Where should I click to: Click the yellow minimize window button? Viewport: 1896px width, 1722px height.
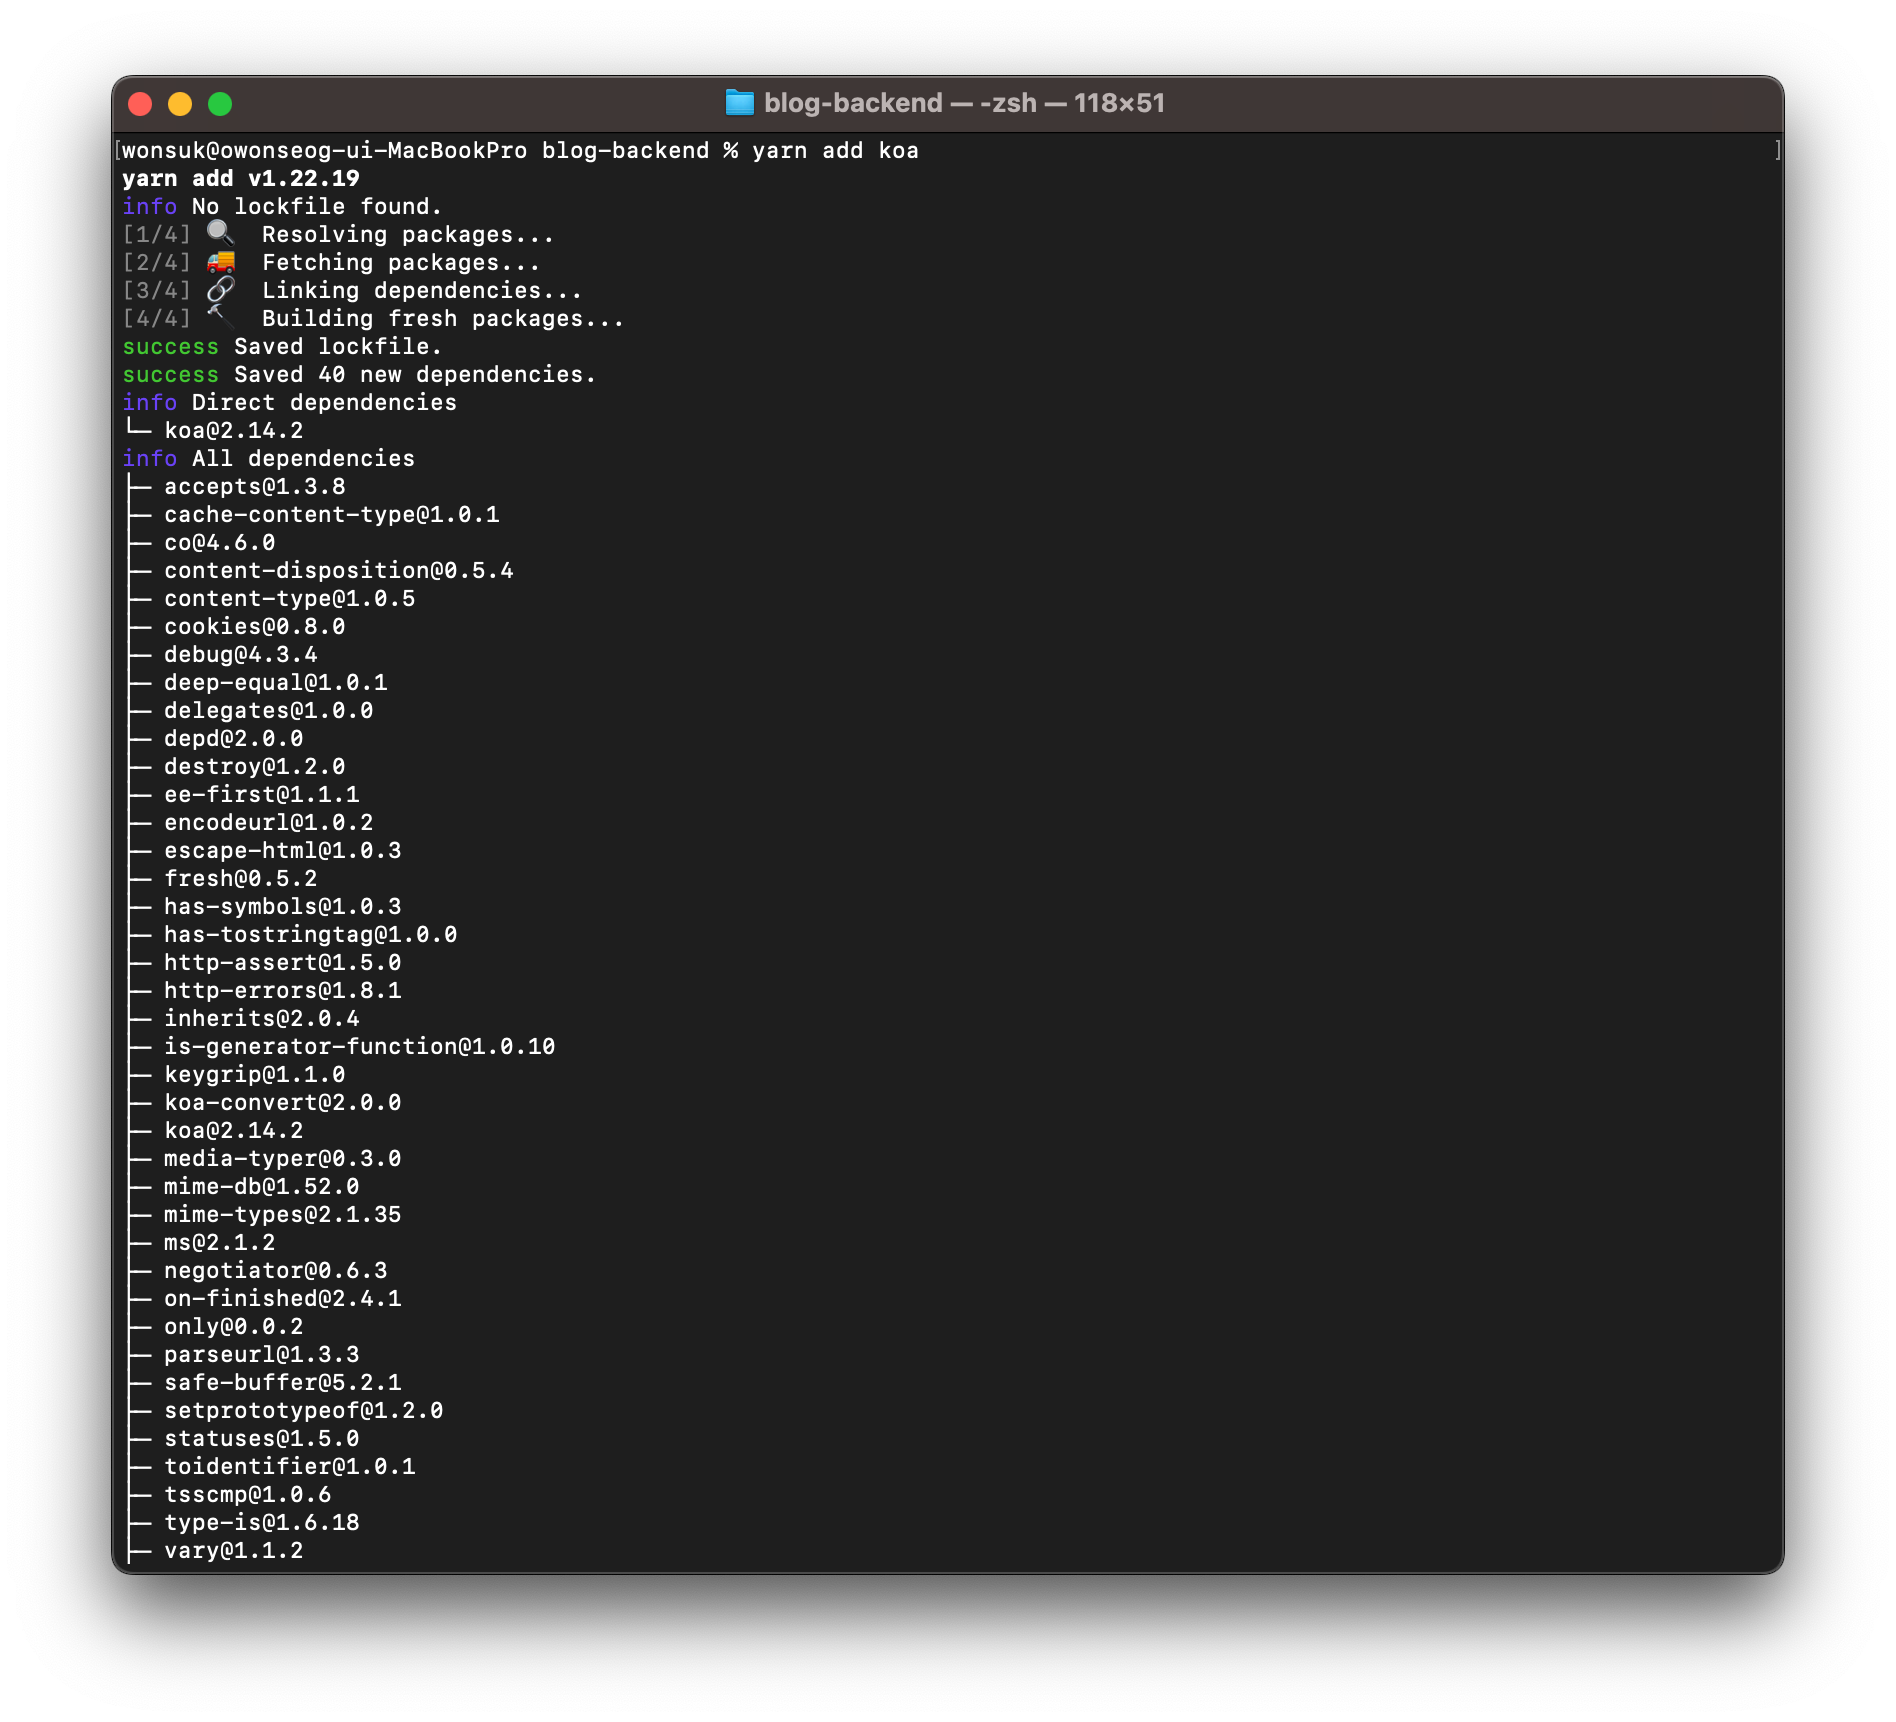[180, 104]
